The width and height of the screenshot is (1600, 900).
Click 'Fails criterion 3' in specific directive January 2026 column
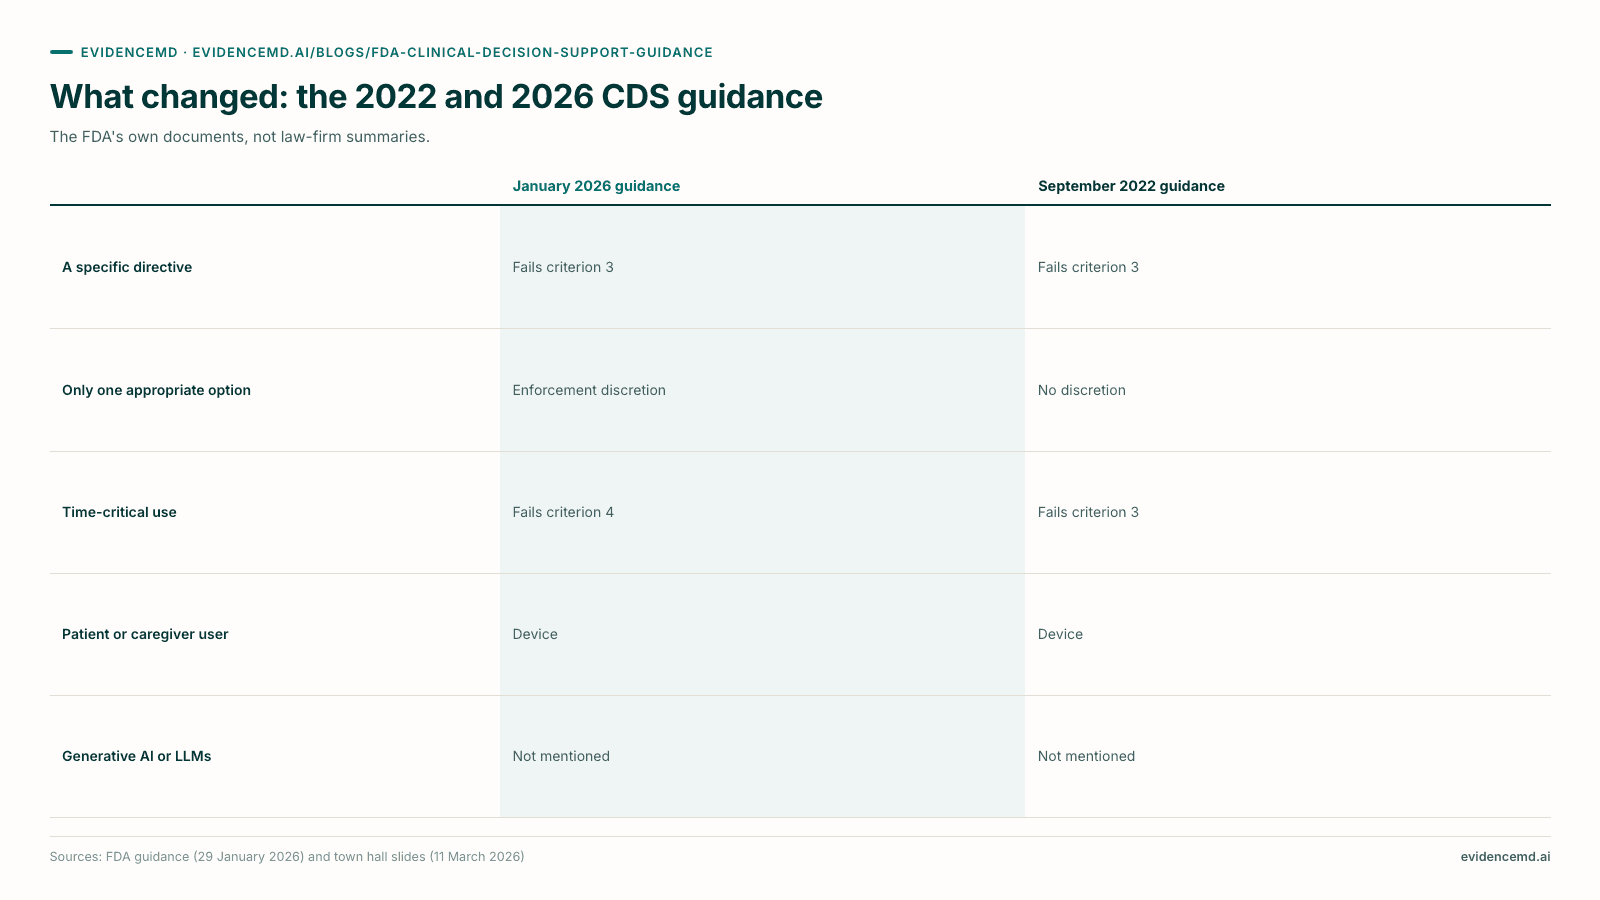pos(563,267)
